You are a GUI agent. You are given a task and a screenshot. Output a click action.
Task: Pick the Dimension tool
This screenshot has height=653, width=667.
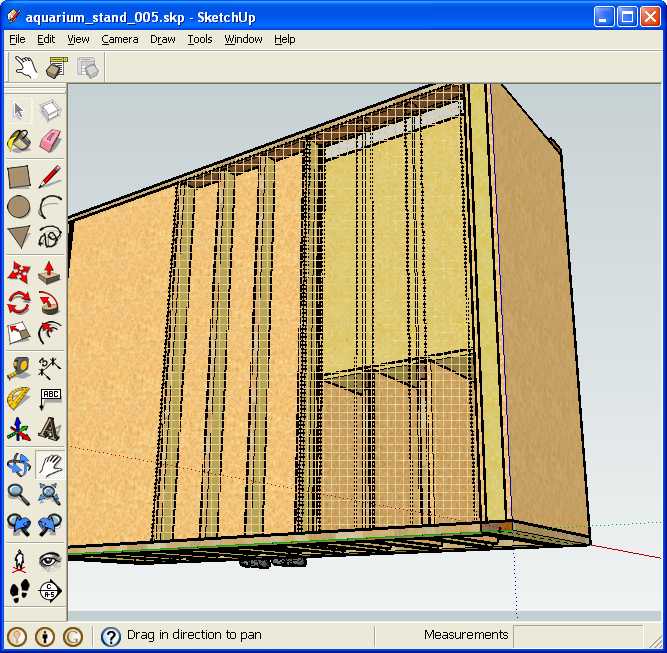(x=50, y=368)
